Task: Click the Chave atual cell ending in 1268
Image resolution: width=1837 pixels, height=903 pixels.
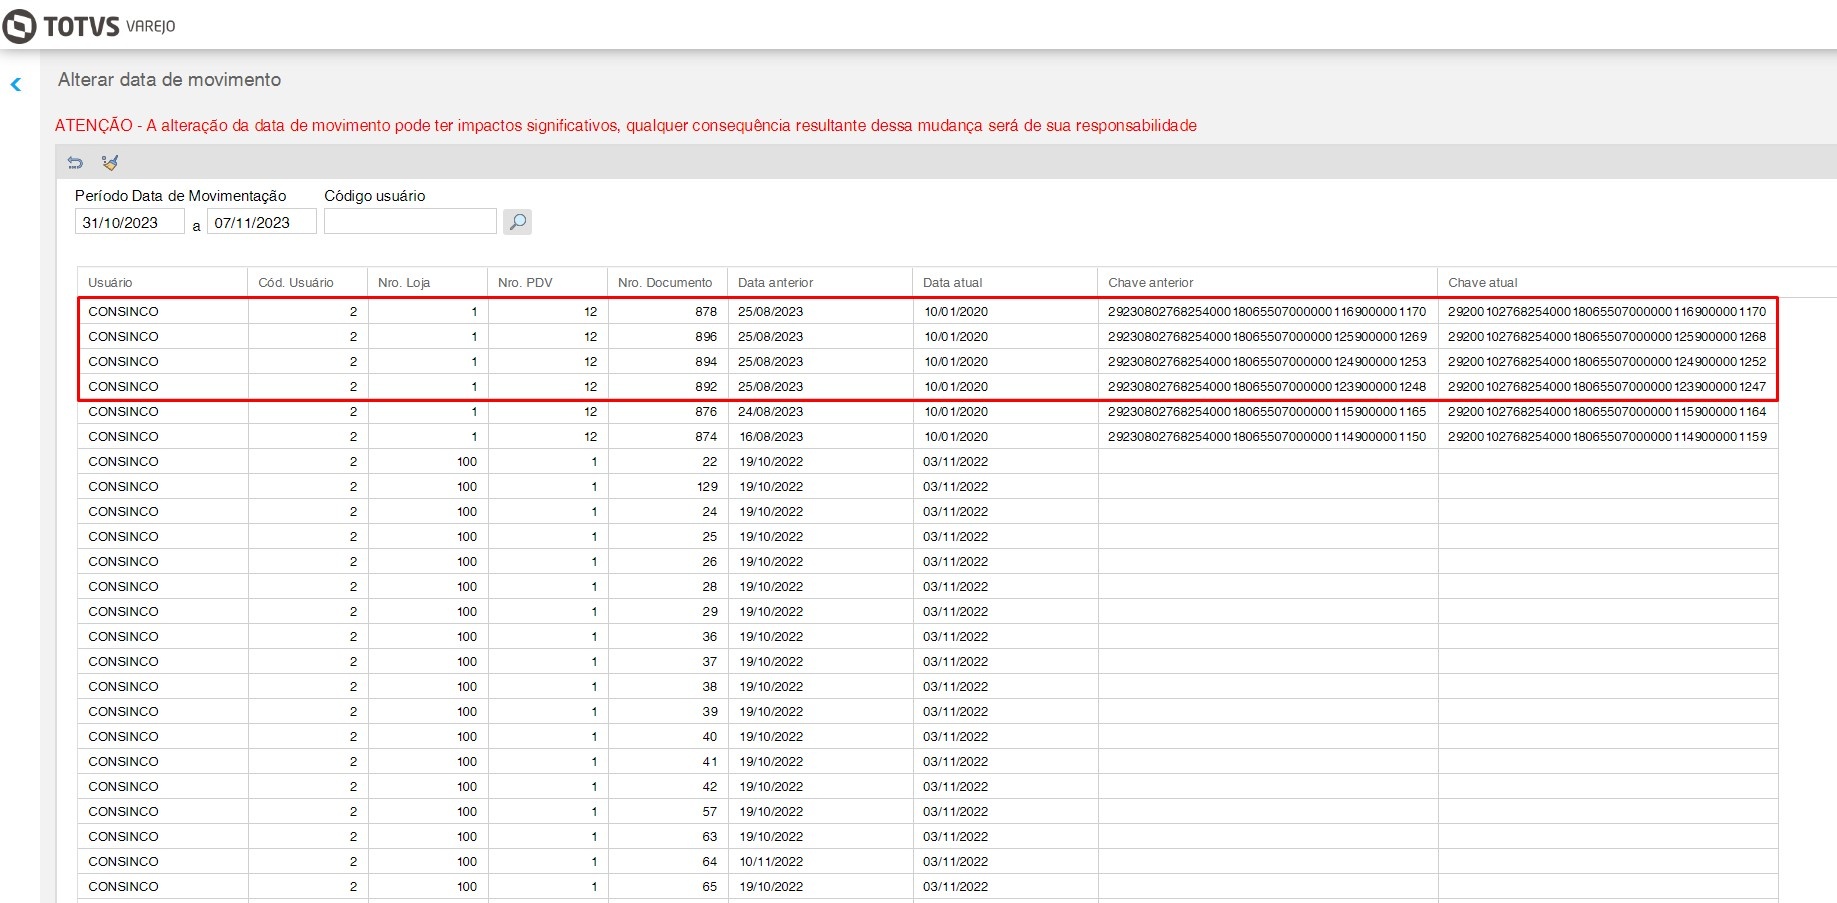Action: pos(1608,336)
